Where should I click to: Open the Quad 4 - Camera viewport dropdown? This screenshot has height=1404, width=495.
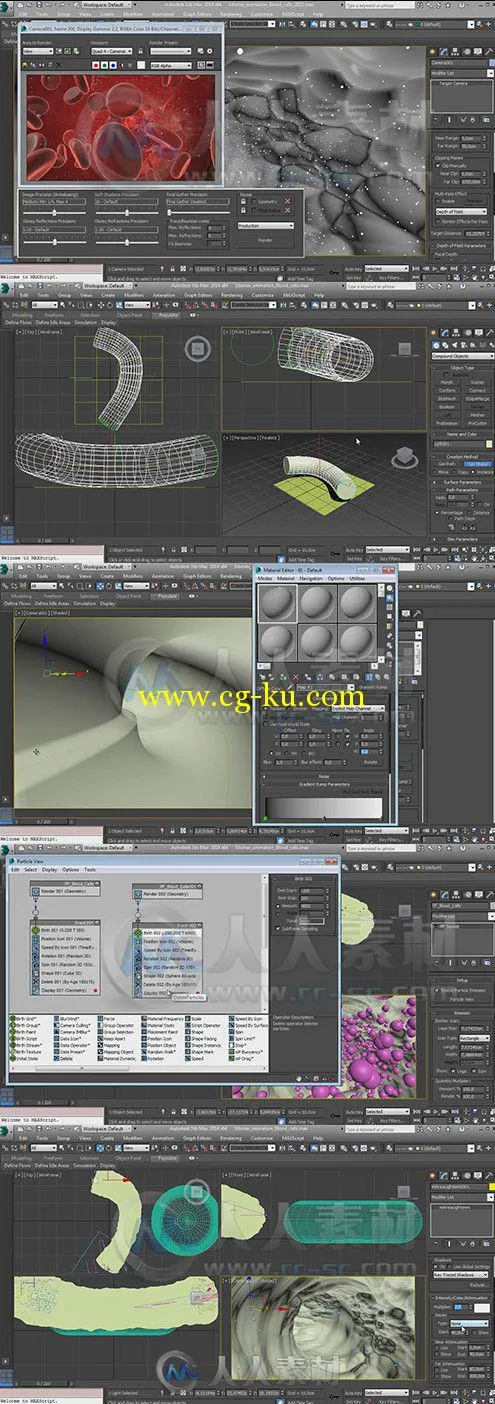[x=110, y=51]
